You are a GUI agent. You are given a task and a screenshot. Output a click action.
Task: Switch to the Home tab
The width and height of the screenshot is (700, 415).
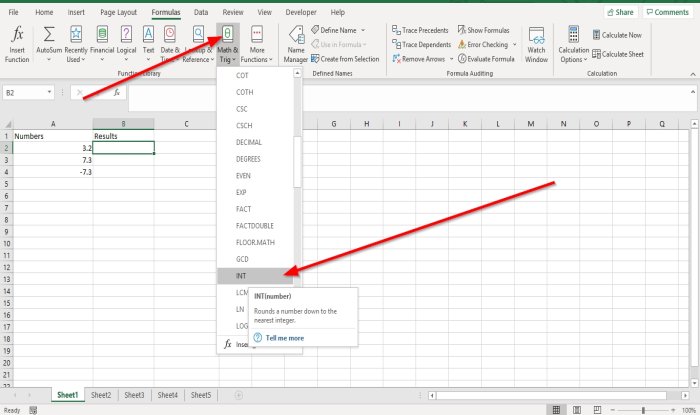[x=44, y=12]
